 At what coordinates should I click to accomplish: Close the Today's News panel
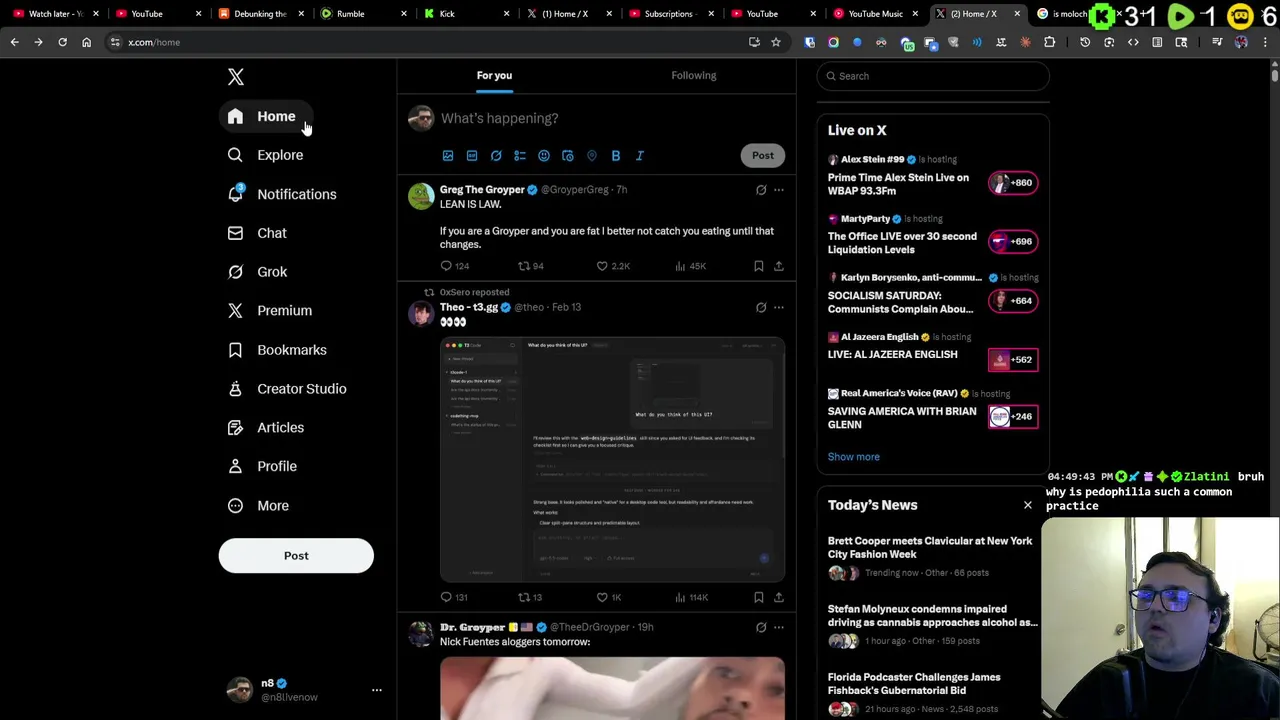(x=1027, y=505)
